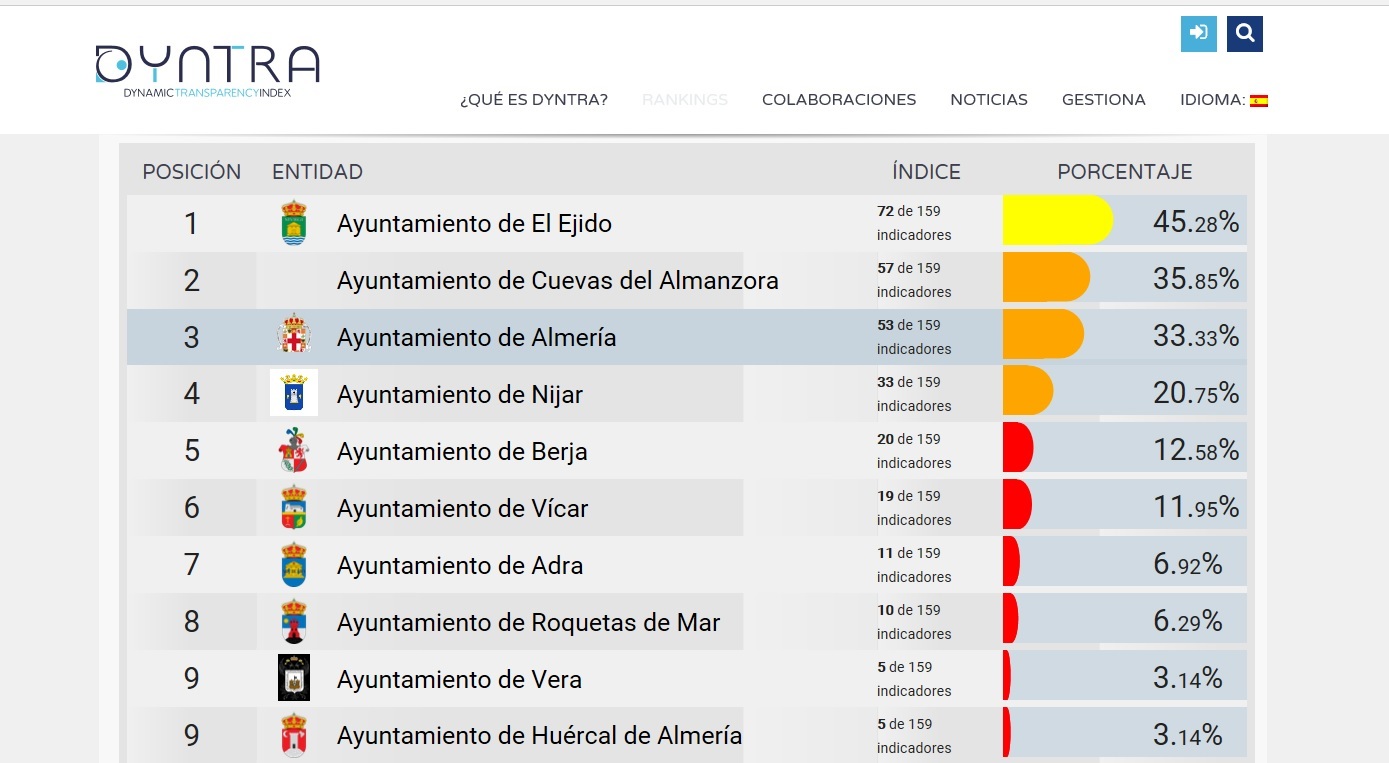Click the POSICIÓN column header
The image size is (1389, 763).
click(x=192, y=172)
